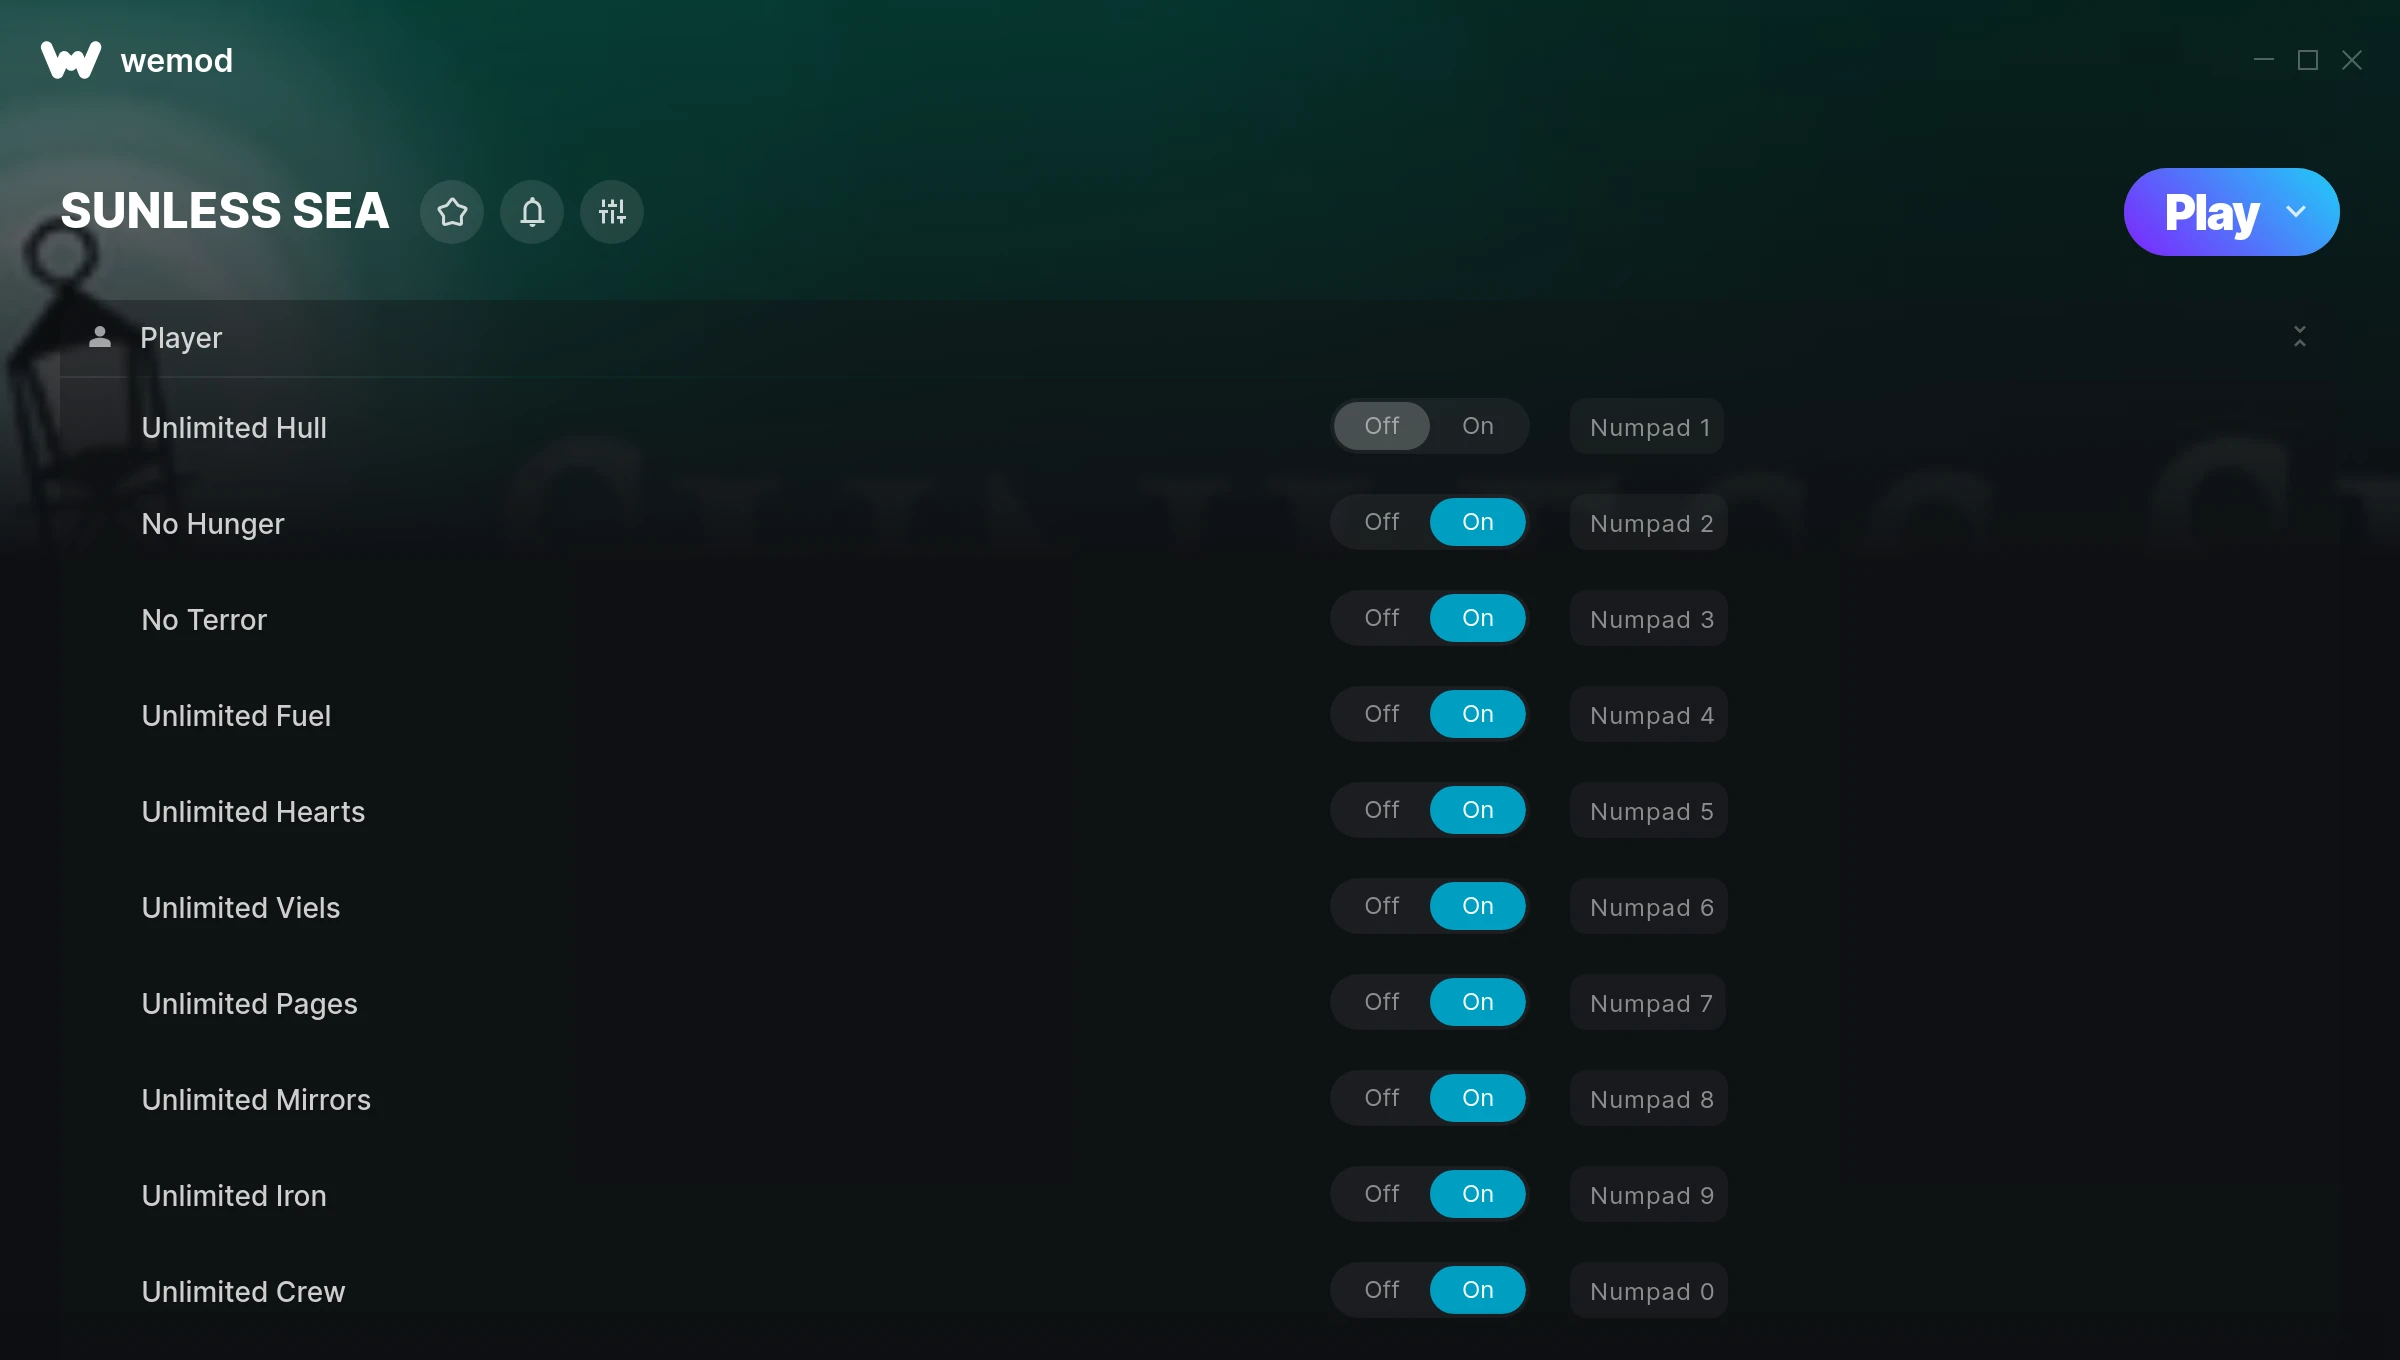Favorite Sunless Sea with star icon

coord(452,212)
